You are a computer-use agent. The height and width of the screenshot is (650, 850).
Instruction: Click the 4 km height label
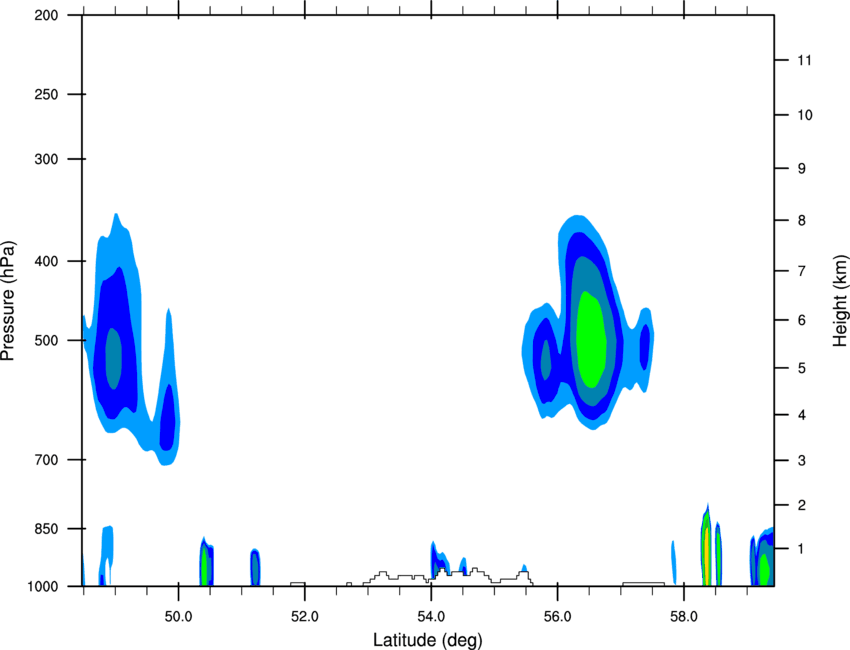point(802,415)
